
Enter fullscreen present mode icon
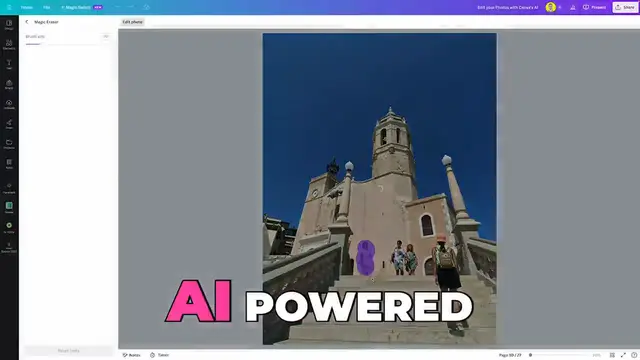point(623,355)
